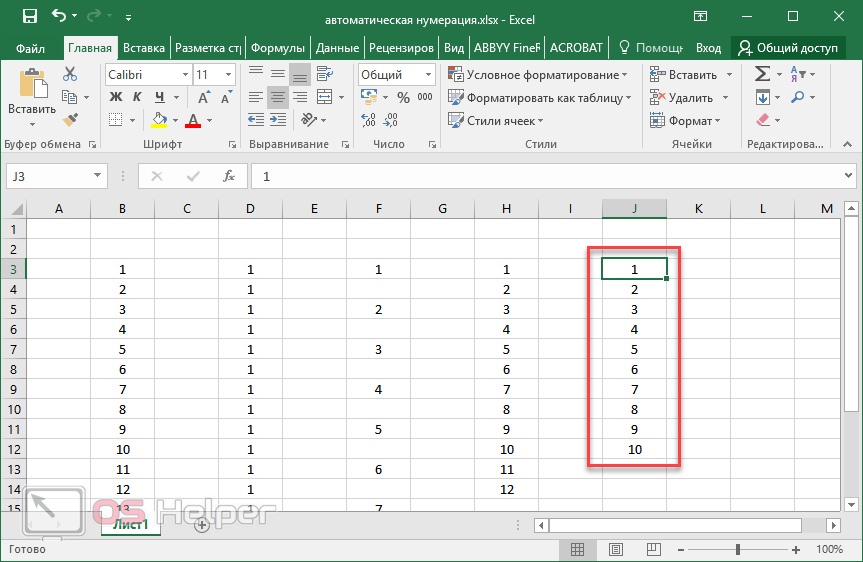Toggle italic formatting (К)
The height and width of the screenshot is (562, 863).
click(x=135, y=98)
